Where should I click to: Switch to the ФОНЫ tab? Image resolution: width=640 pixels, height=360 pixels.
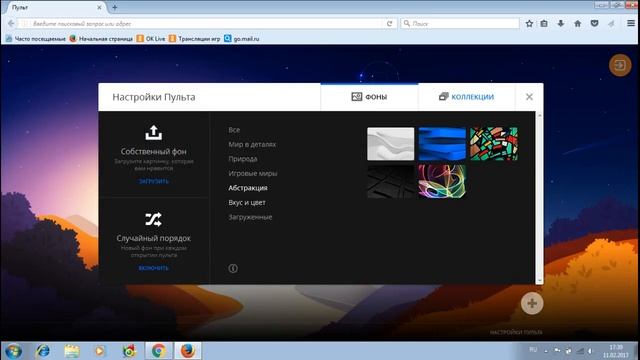(x=369, y=97)
